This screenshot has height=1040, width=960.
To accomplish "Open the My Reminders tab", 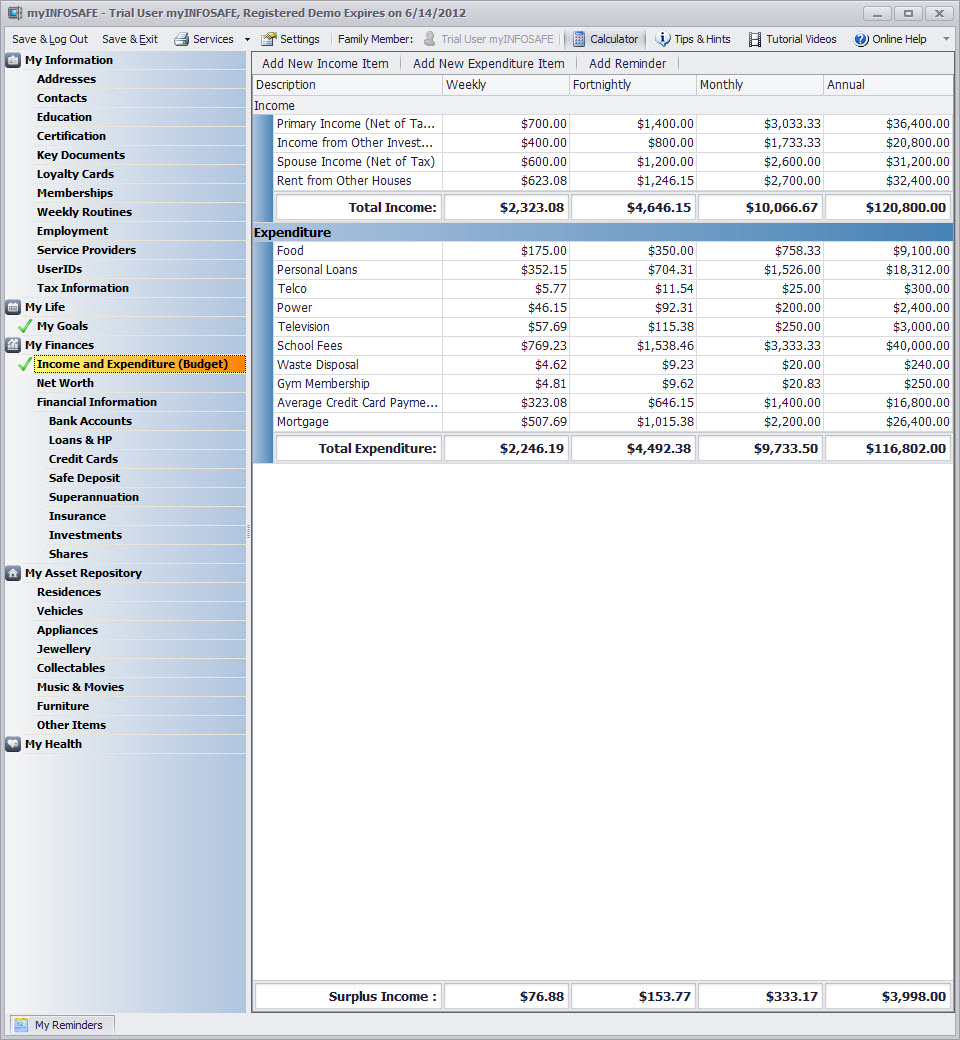I will (x=62, y=1024).
